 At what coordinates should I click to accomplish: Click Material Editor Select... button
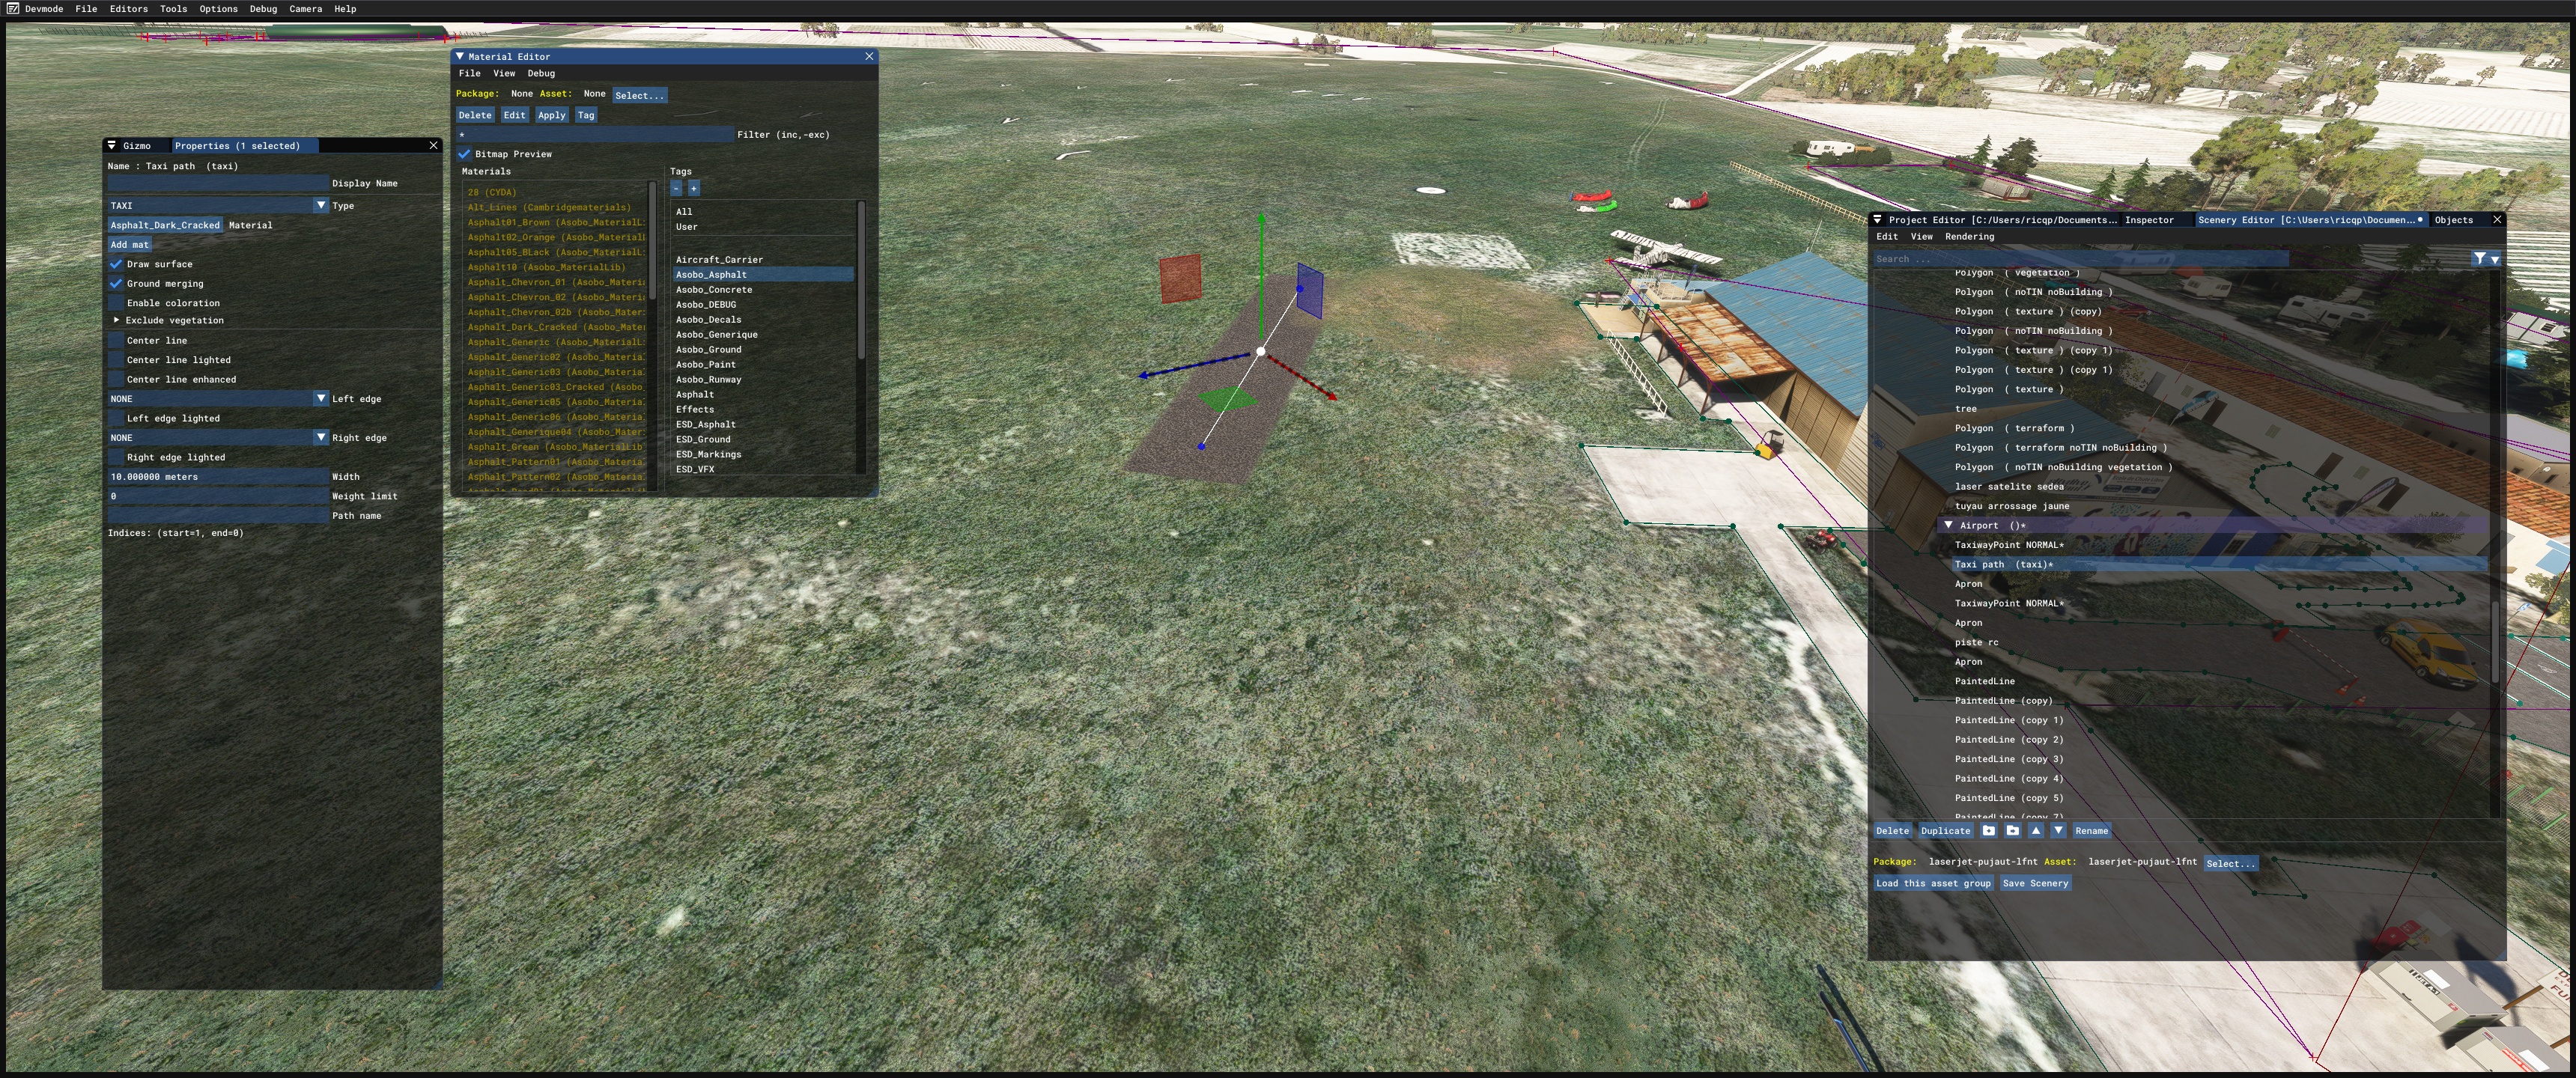(x=639, y=96)
